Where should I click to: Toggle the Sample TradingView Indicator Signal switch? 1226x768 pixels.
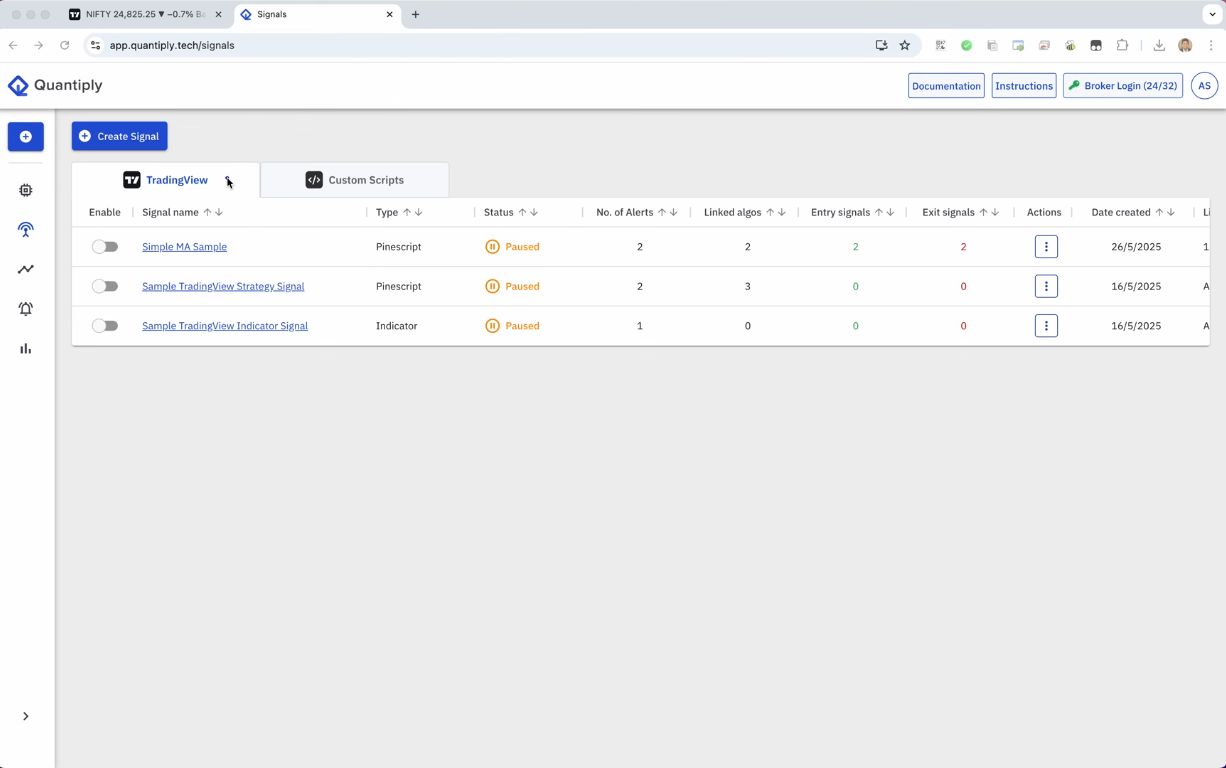click(x=104, y=325)
